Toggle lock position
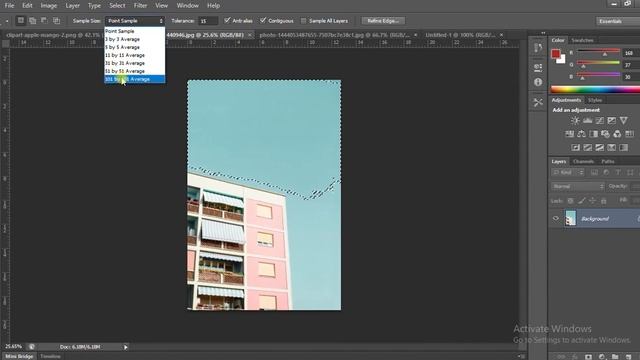The image size is (640, 360). click(x=592, y=200)
